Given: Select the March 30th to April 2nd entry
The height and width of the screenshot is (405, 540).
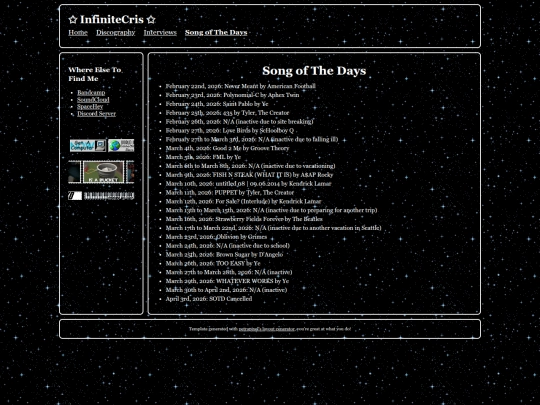Looking at the screenshot, I should tap(226, 290).
